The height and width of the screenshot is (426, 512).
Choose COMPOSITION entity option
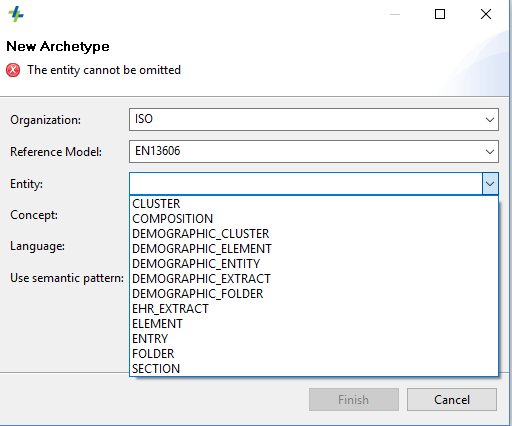(x=314, y=219)
